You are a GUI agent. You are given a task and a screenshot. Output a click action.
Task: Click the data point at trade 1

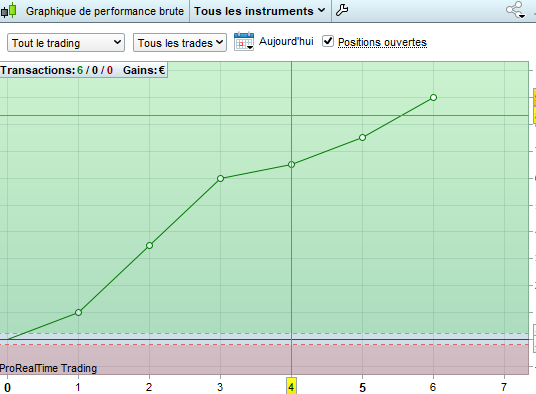pyautogui.click(x=78, y=312)
